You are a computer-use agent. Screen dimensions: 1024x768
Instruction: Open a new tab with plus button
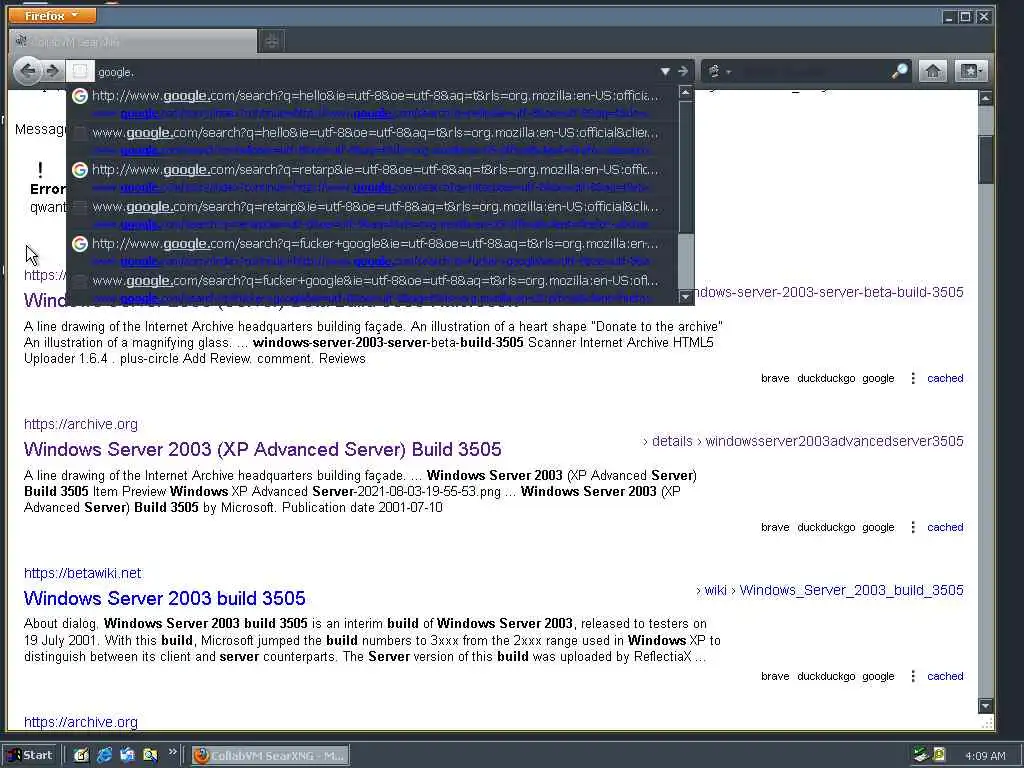point(272,42)
